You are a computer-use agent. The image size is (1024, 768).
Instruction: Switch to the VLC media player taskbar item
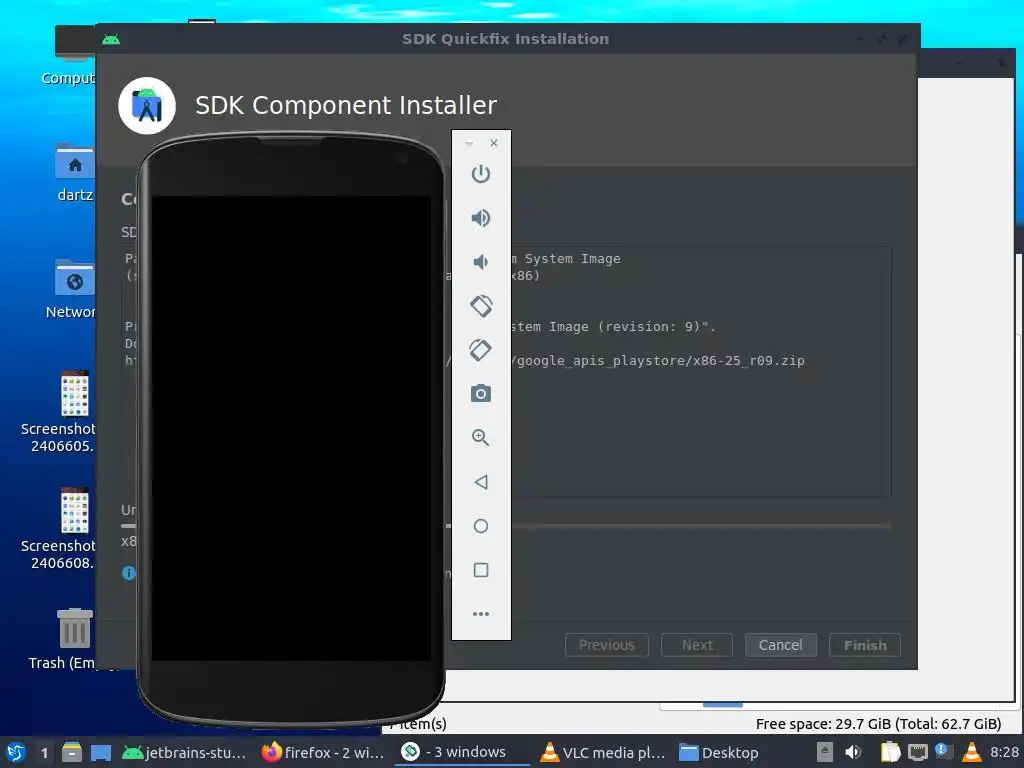(x=602, y=752)
